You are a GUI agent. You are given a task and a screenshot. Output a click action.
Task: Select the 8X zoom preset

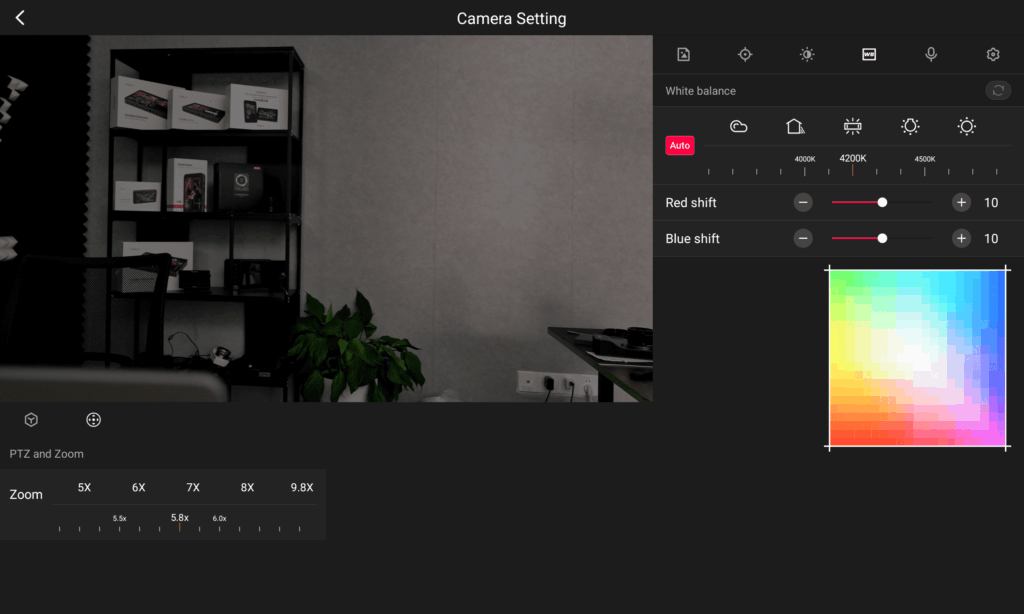click(247, 487)
